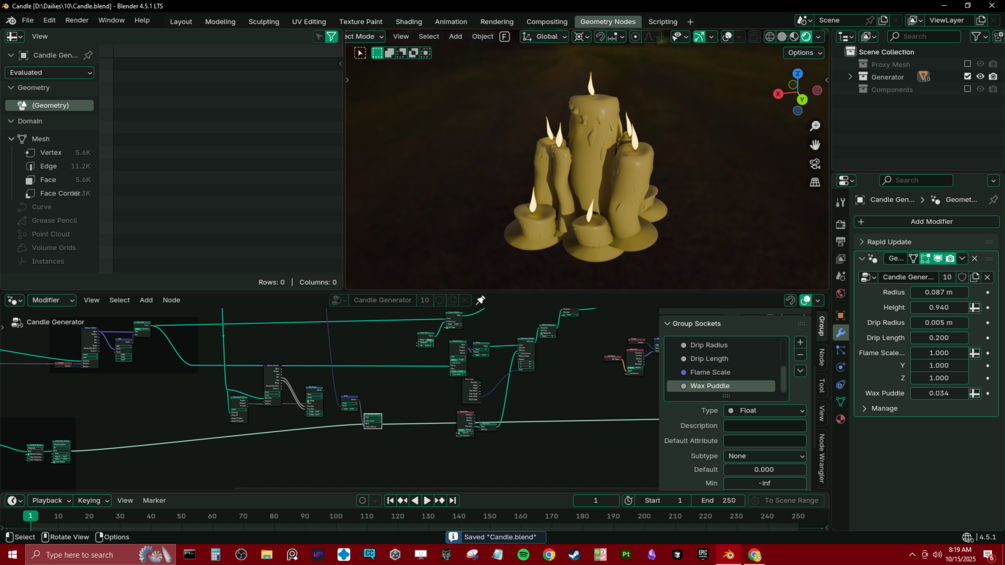Click the viewport zoom magnifier icon
The height and width of the screenshot is (565, 1005).
coord(815,126)
